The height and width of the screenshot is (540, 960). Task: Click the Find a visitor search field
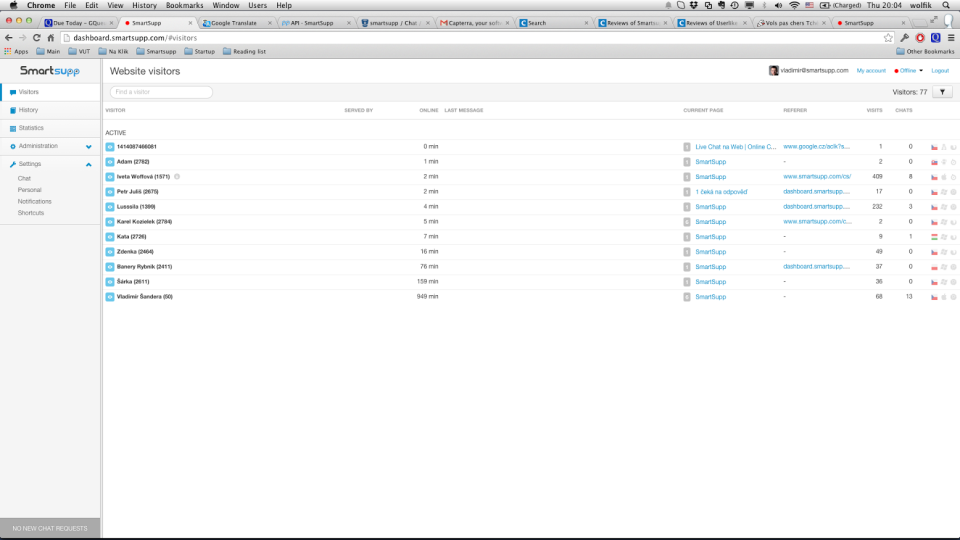[161, 92]
